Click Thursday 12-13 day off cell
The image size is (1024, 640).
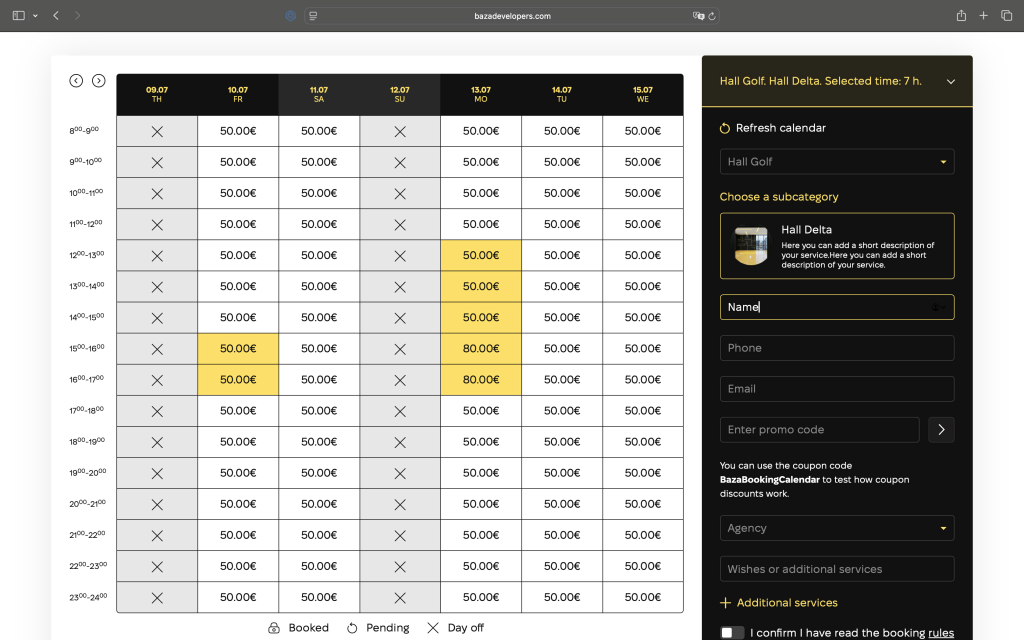pyautogui.click(x=157, y=255)
